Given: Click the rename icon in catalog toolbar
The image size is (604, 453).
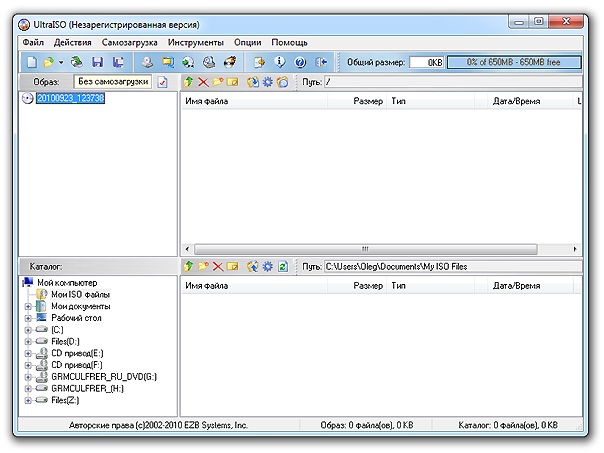Looking at the screenshot, I should click(232, 266).
